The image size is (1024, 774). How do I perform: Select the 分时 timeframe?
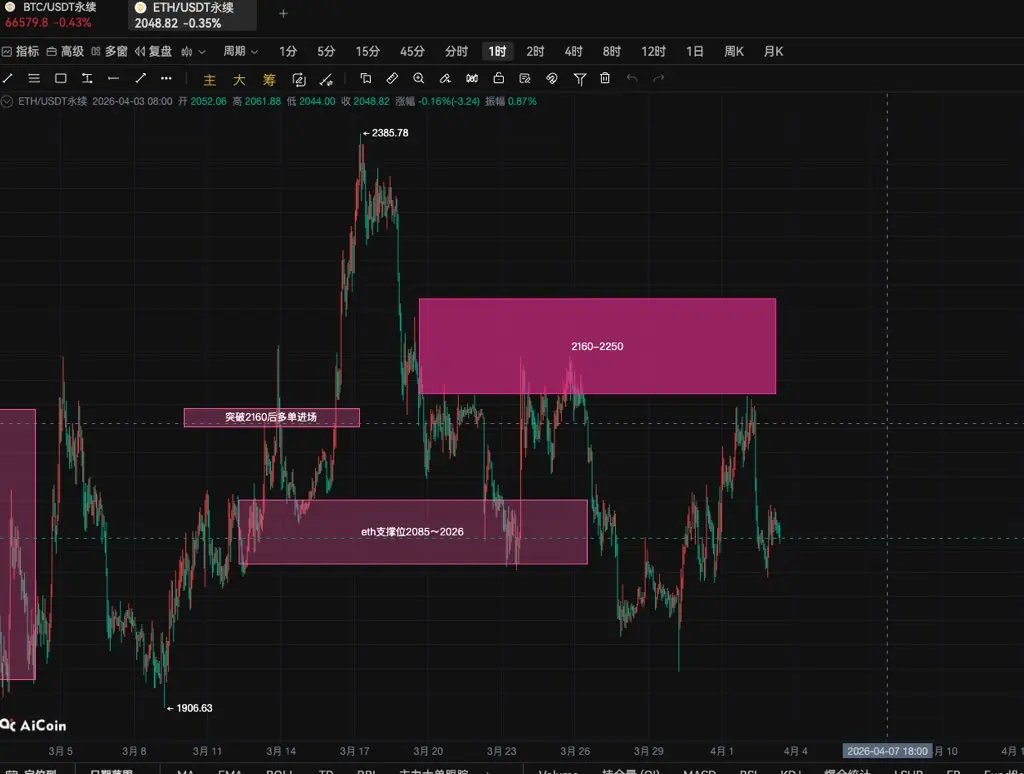(x=456, y=51)
